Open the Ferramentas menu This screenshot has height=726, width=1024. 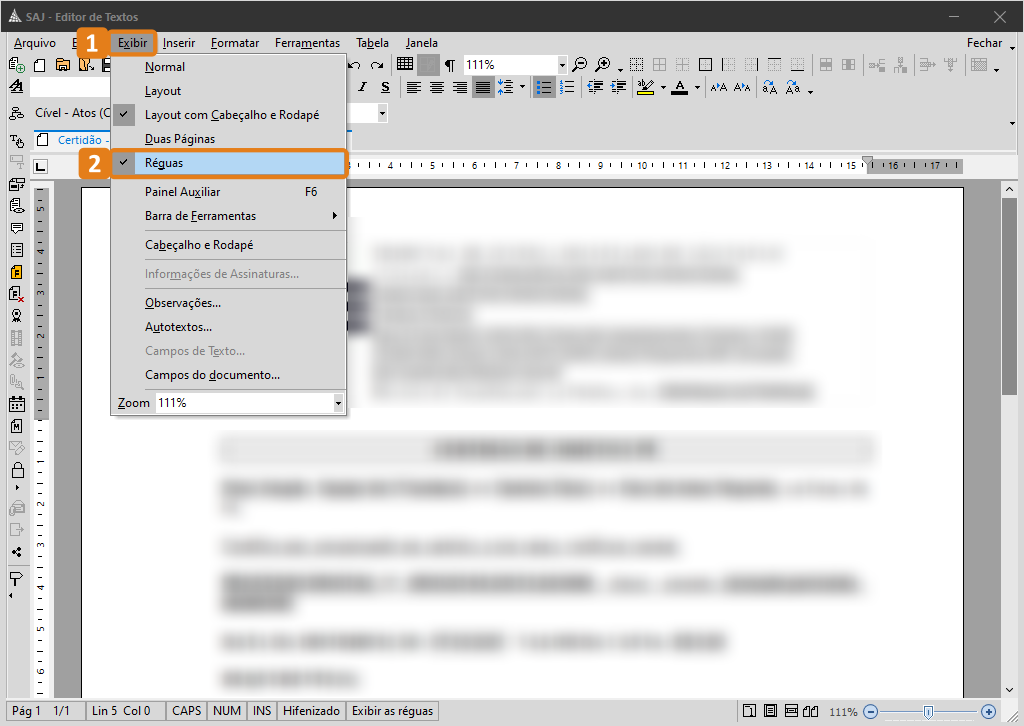(x=308, y=43)
